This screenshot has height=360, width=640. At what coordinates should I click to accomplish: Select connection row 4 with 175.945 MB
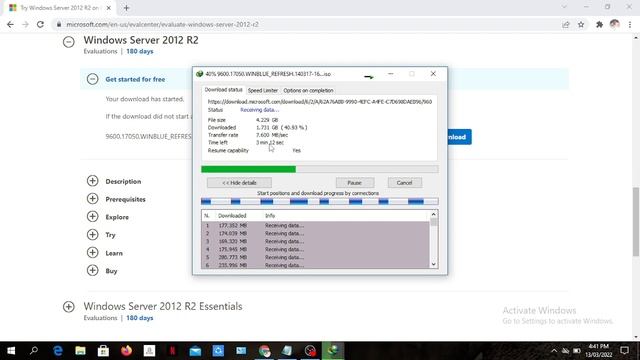315,249
